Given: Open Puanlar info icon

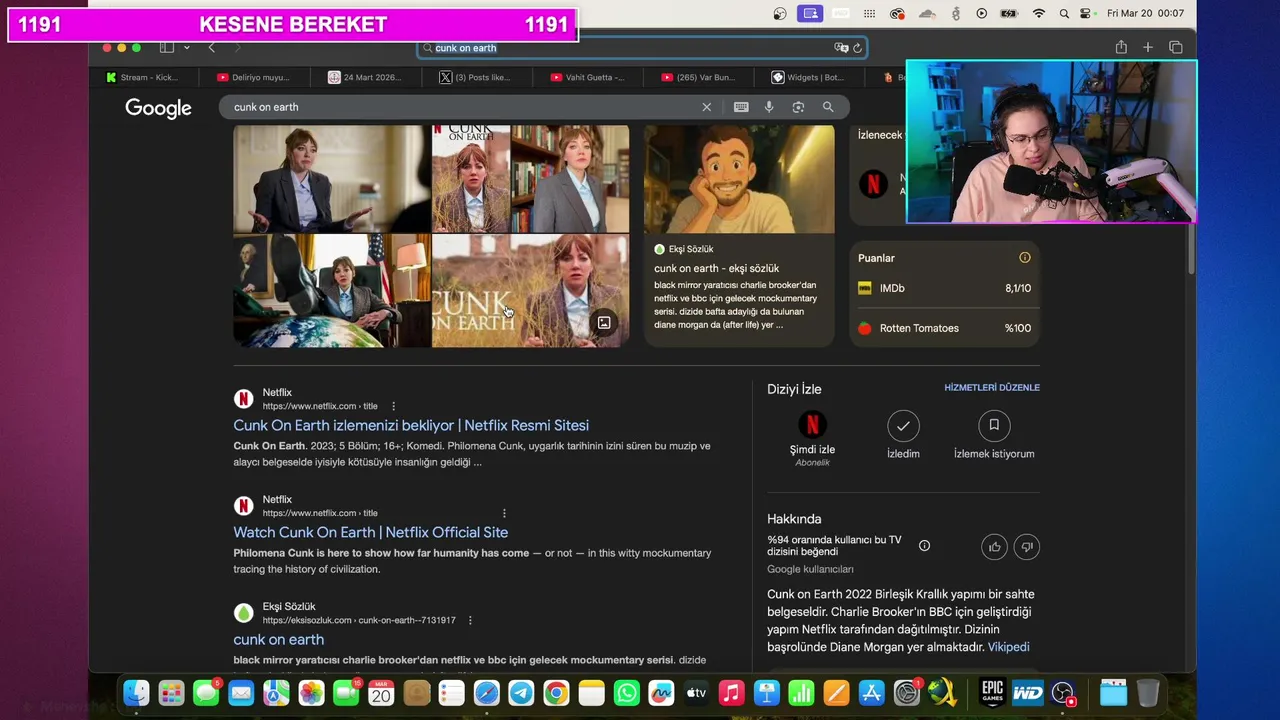Looking at the screenshot, I should [1024, 257].
